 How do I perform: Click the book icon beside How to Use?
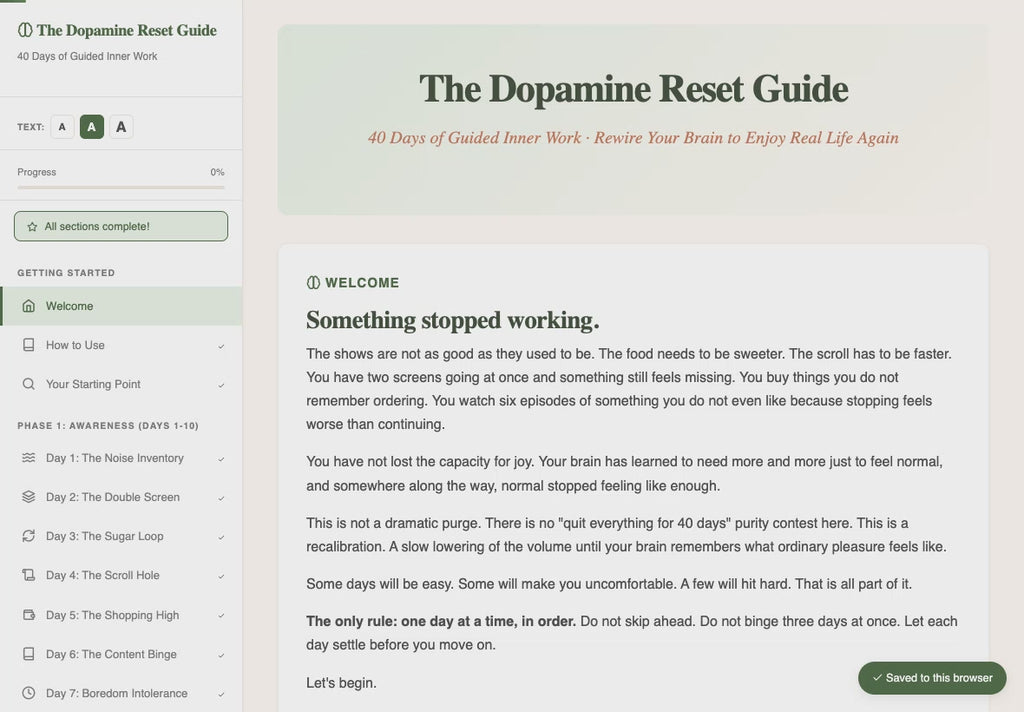point(29,345)
